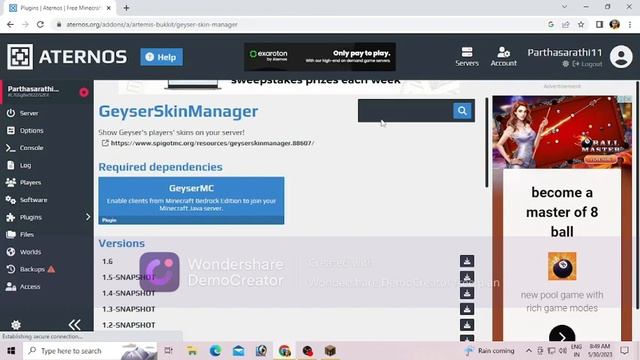Reload the browser page

coord(40,24)
